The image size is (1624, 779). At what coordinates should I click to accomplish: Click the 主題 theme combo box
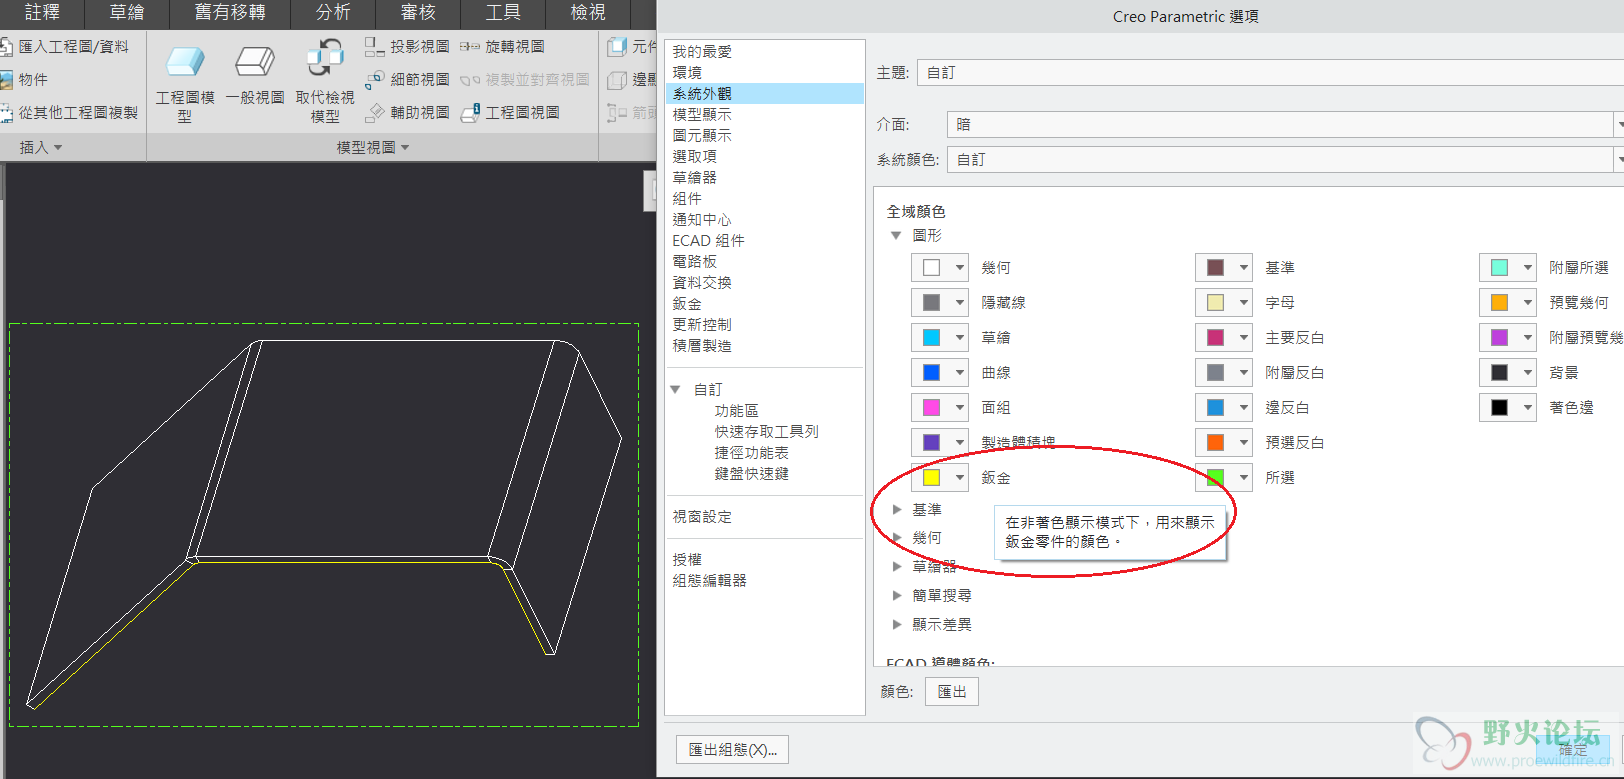click(x=1270, y=73)
